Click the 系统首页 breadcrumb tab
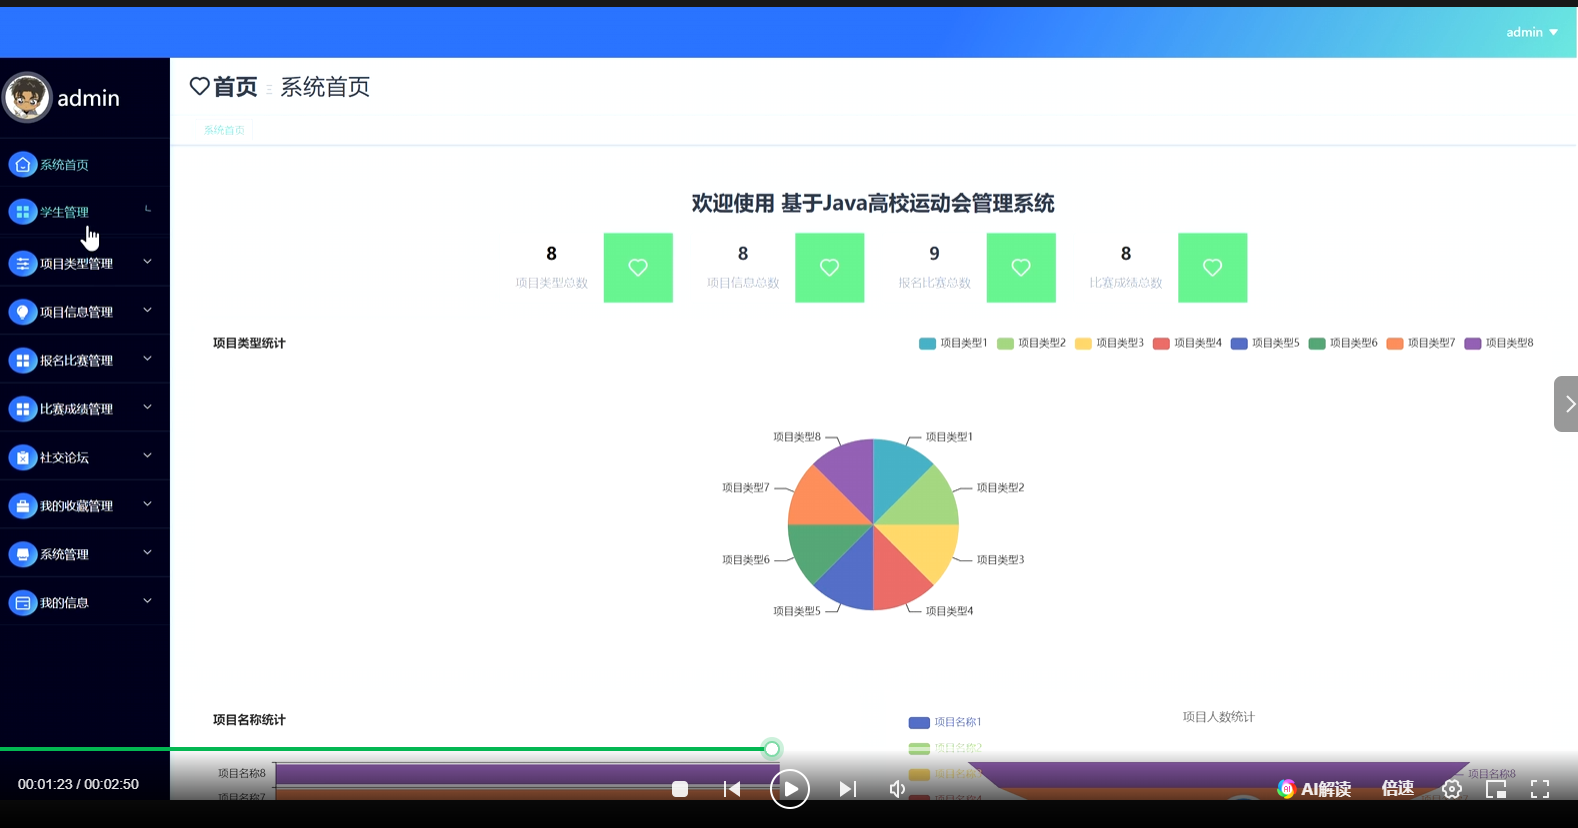This screenshot has height=828, width=1578. pyautogui.click(x=224, y=130)
